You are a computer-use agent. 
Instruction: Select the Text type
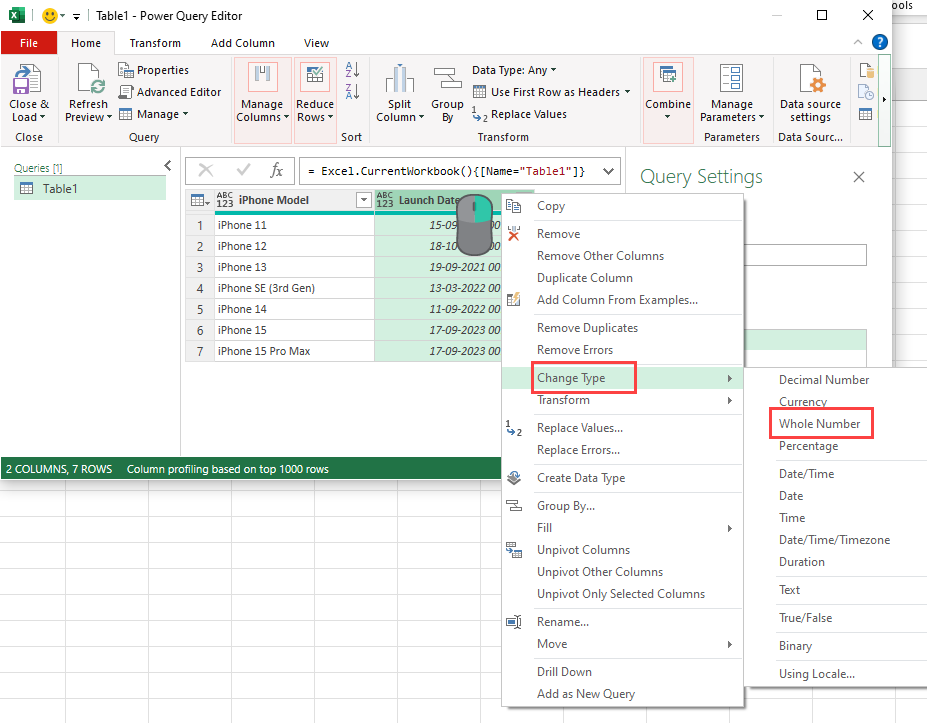[x=789, y=590]
